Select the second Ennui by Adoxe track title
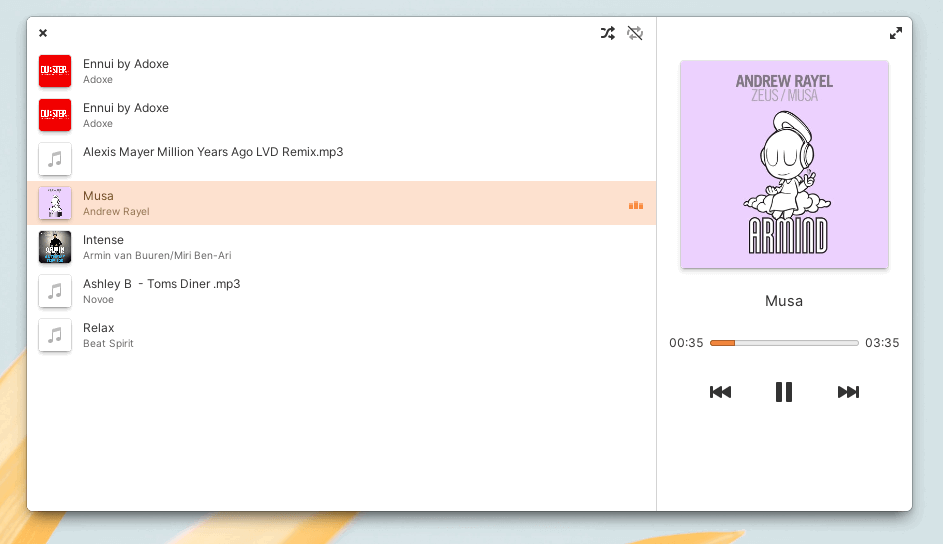943x544 pixels. coord(126,108)
